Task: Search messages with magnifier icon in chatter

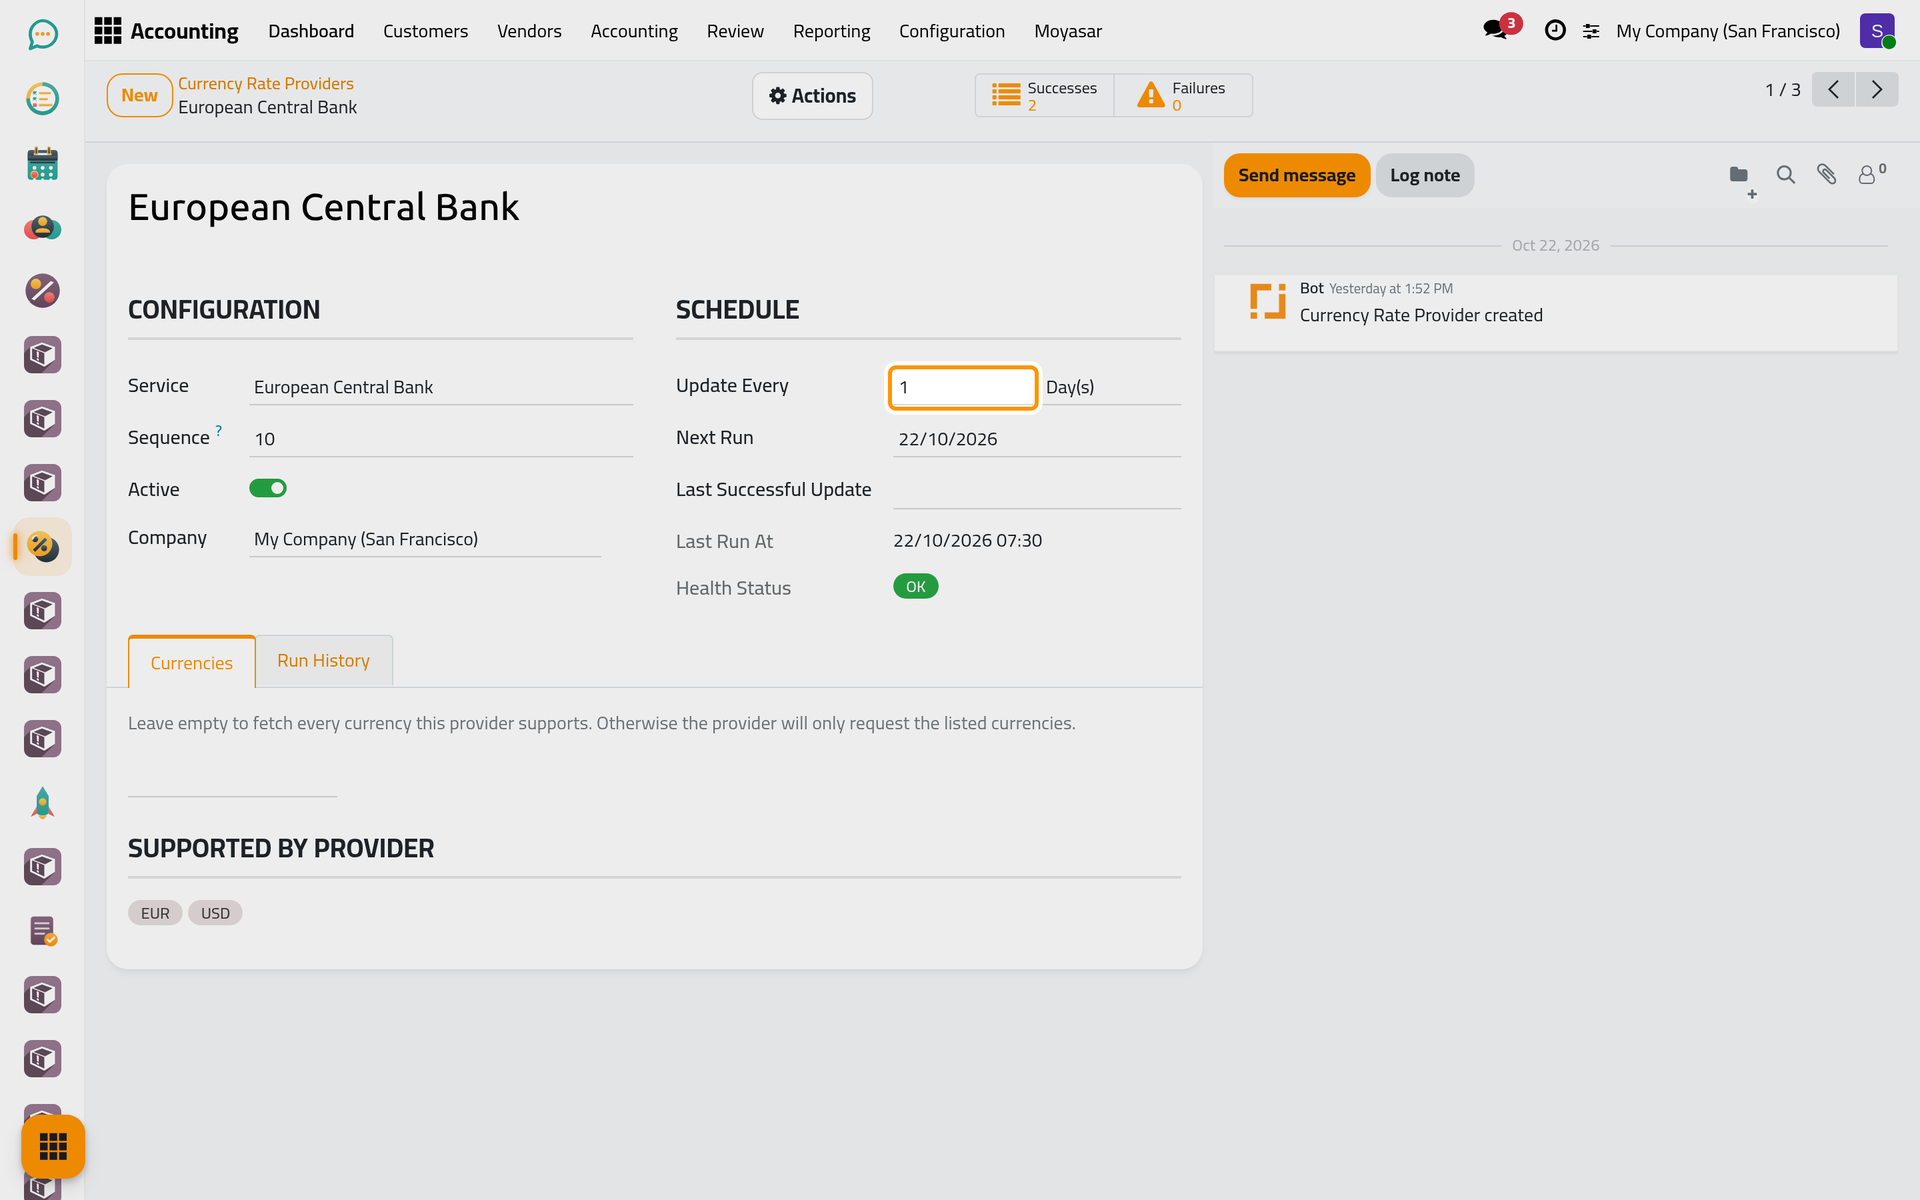Action: point(1785,175)
